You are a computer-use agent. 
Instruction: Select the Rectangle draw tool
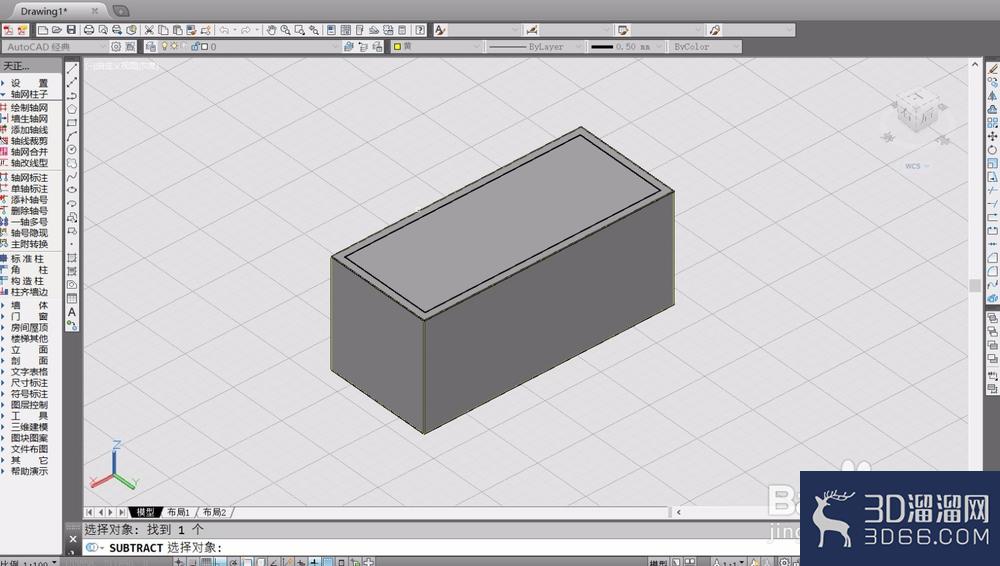72,123
